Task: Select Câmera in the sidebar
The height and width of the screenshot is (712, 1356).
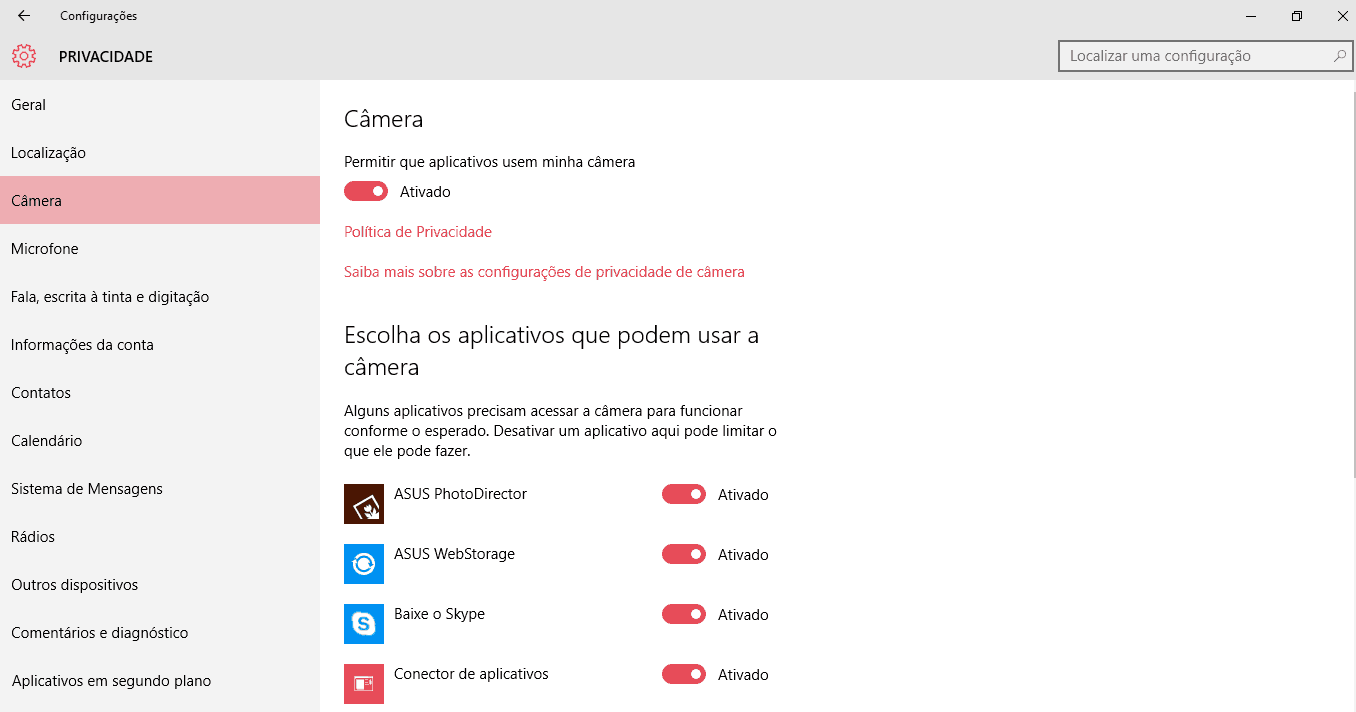Action: click(x=160, y=201)
